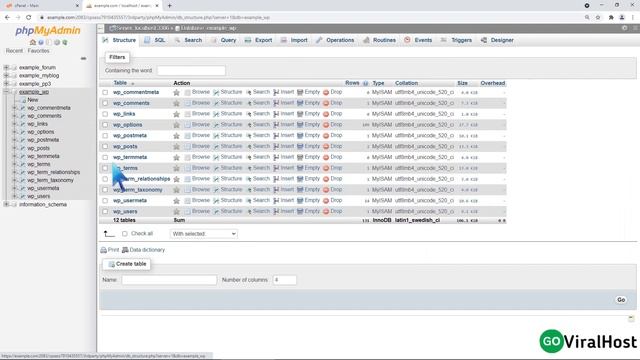
Task: Browse the wp_usermeta table
Action: point(197,200)
